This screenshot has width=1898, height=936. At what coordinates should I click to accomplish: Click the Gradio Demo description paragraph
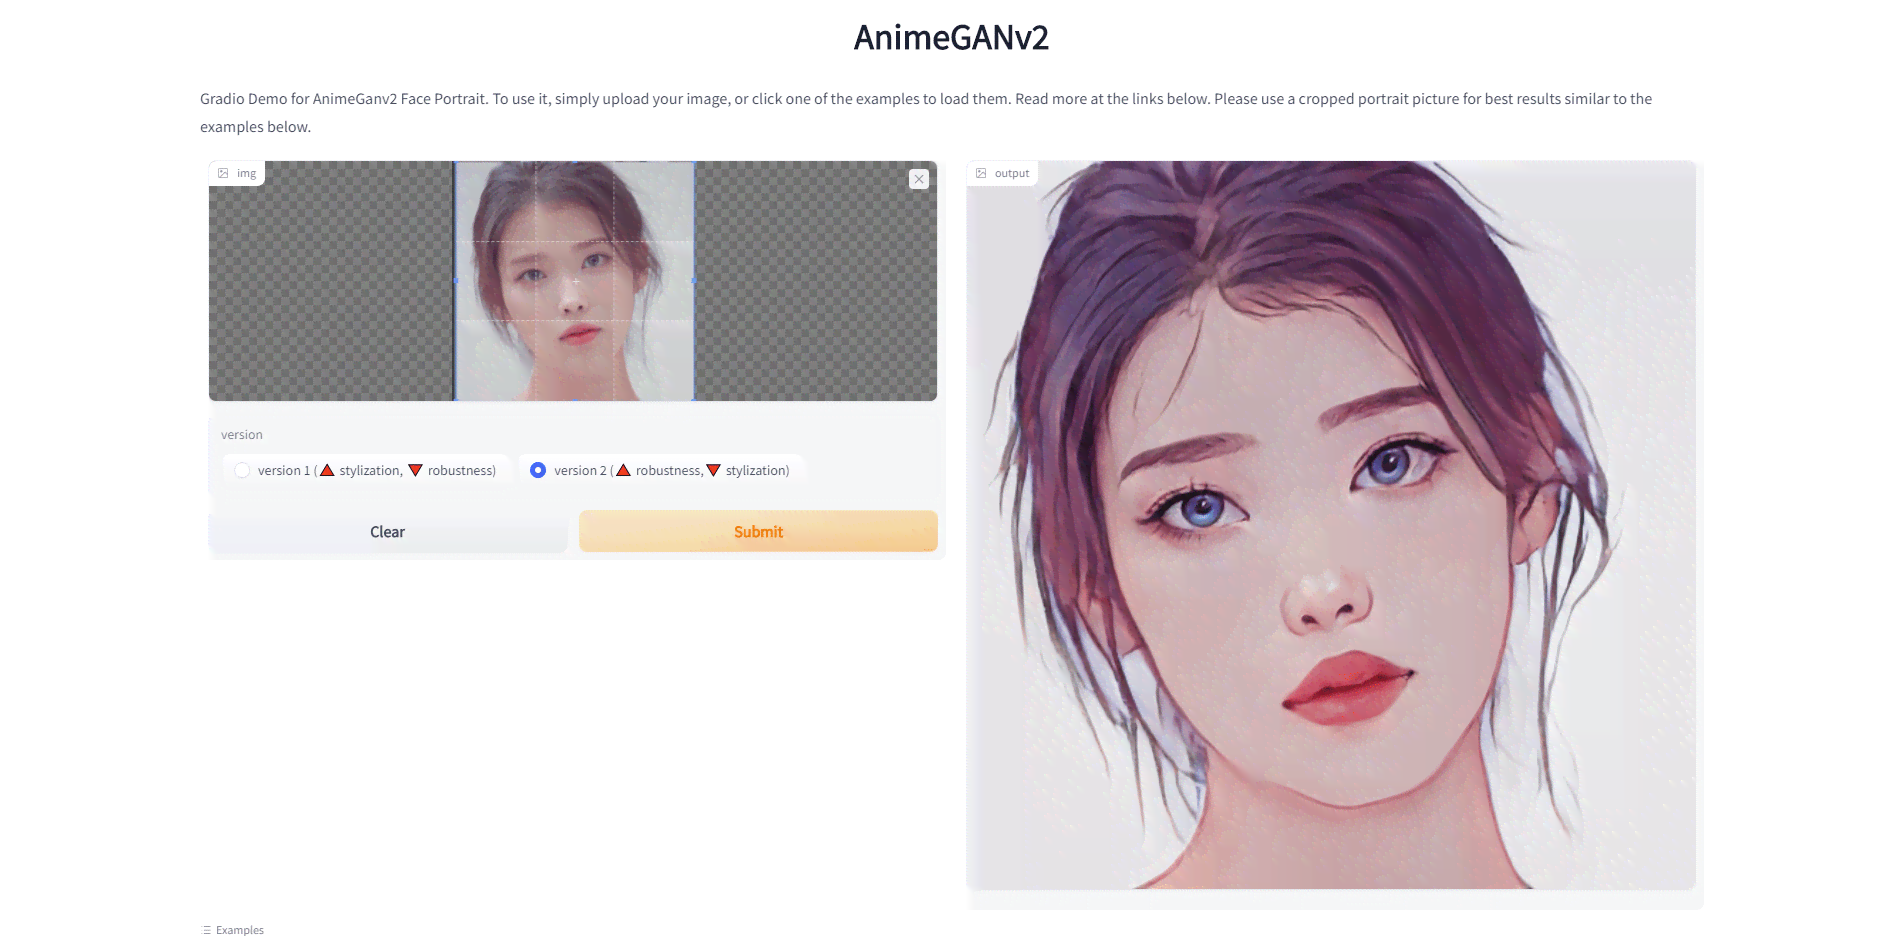pyautogui.click(x=926, y=113)
